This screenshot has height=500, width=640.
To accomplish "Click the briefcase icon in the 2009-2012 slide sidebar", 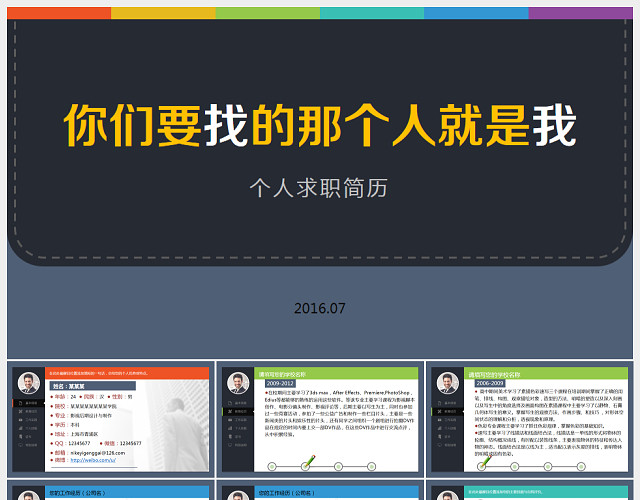I will point(230,420).
